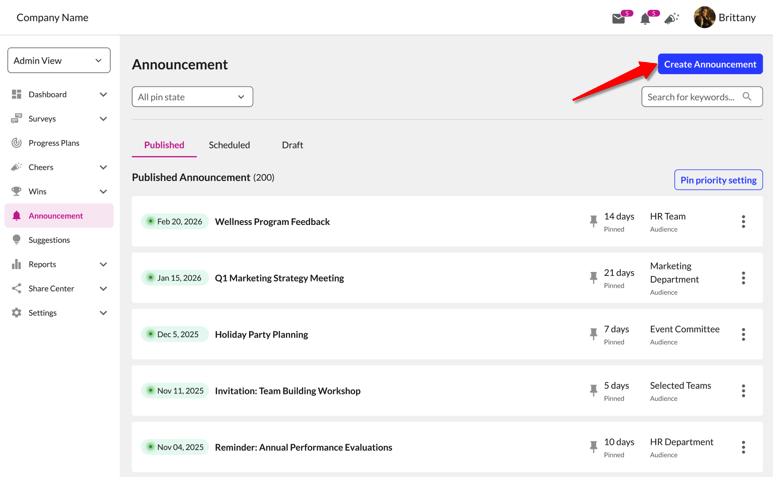Expand the Surveys menu chevron
Screen dimensions: 773x477
pyautogui.click(x=103, y=118)
